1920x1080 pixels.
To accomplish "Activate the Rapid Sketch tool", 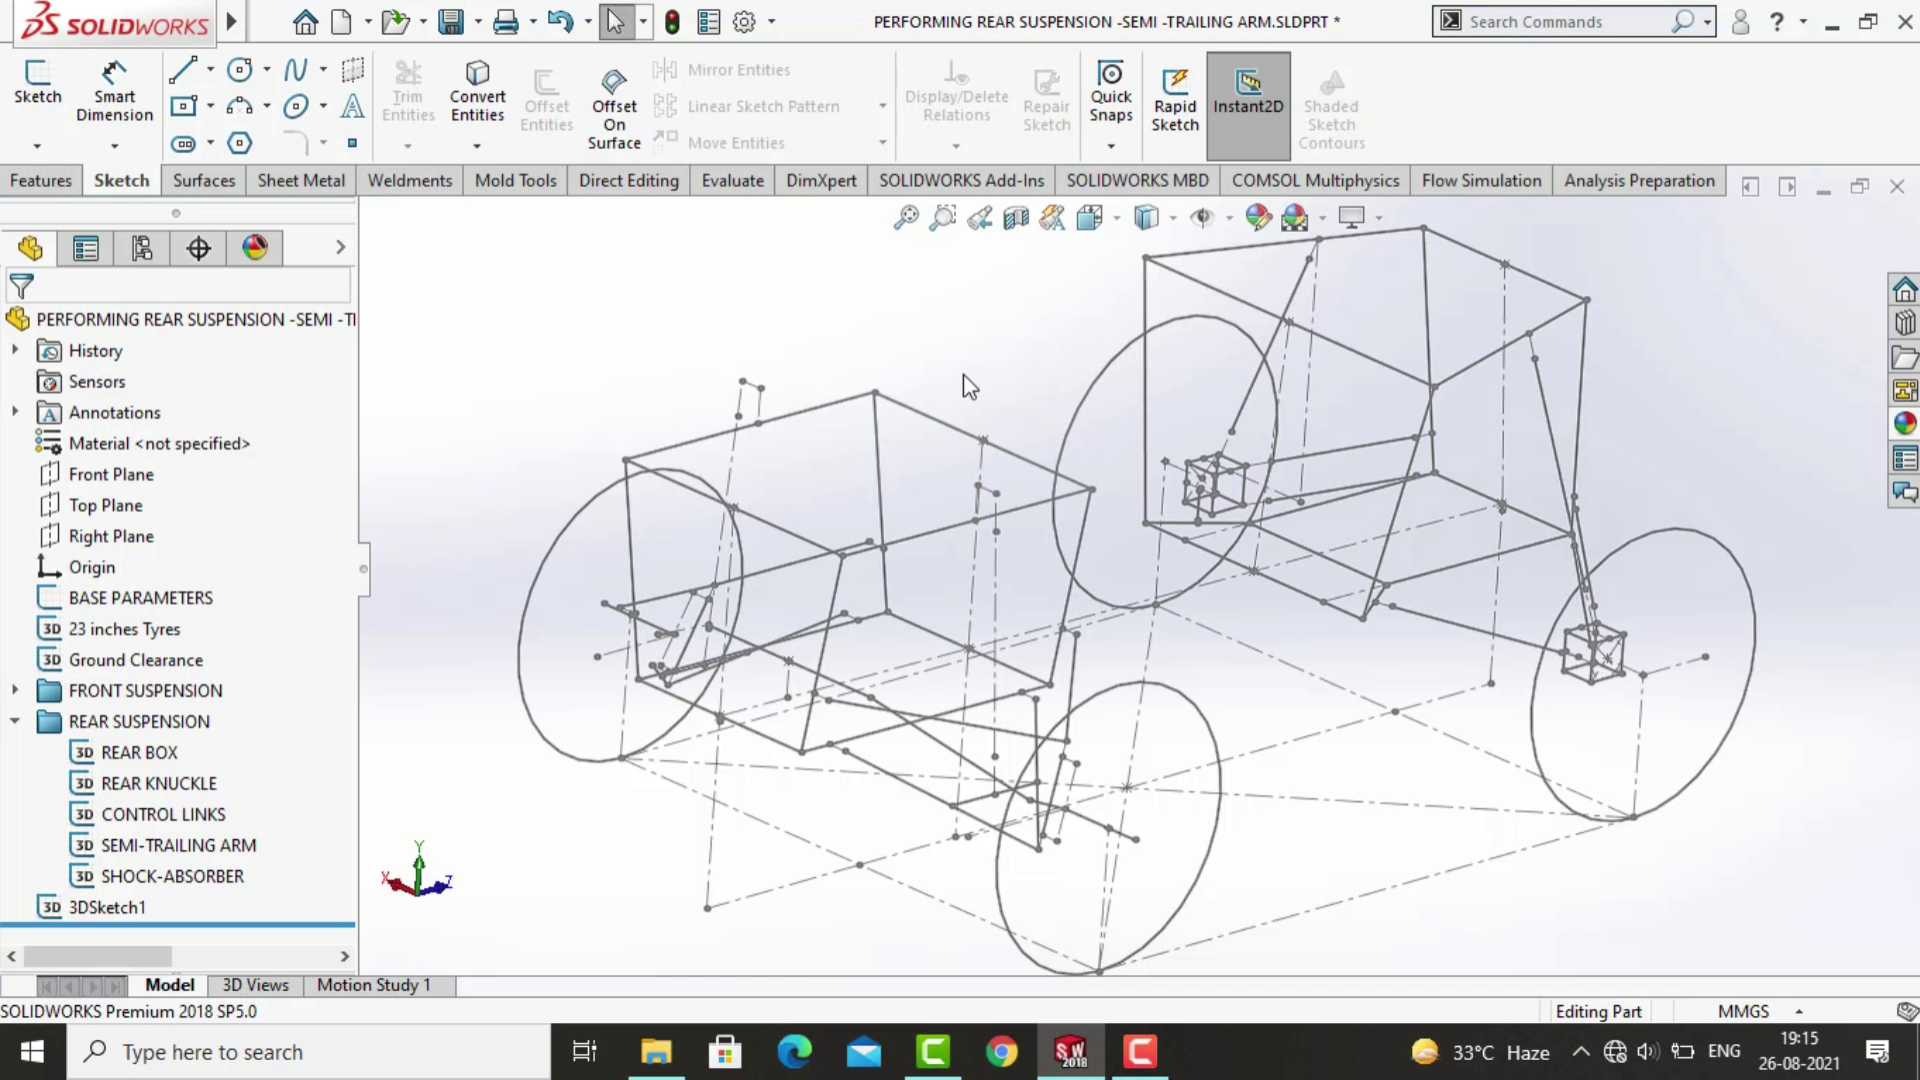I will [1174, 100].
